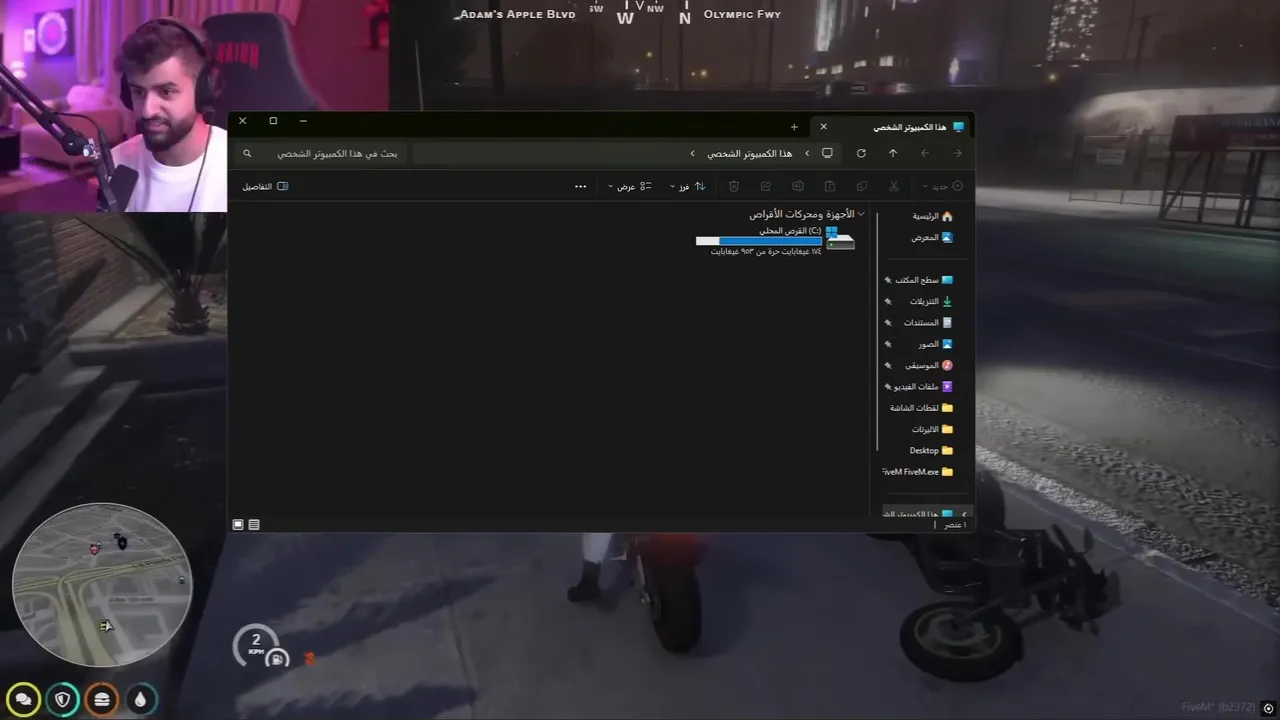1280x720 pixels.
Task: Click the streamer webcam overlay
Action: (x=194, y=105)
